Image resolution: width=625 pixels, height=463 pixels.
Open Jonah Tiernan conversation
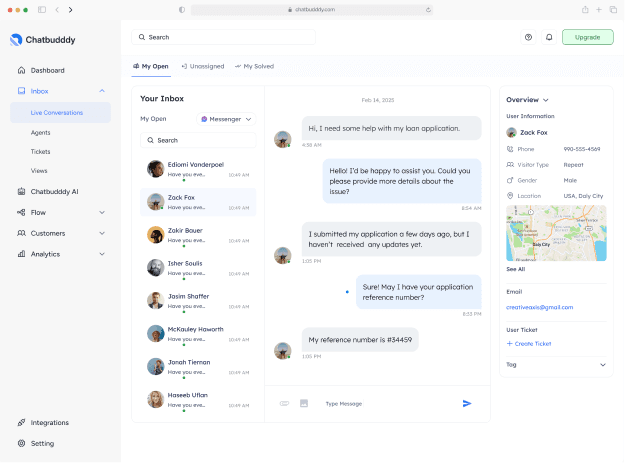click(x=198, y=367)
